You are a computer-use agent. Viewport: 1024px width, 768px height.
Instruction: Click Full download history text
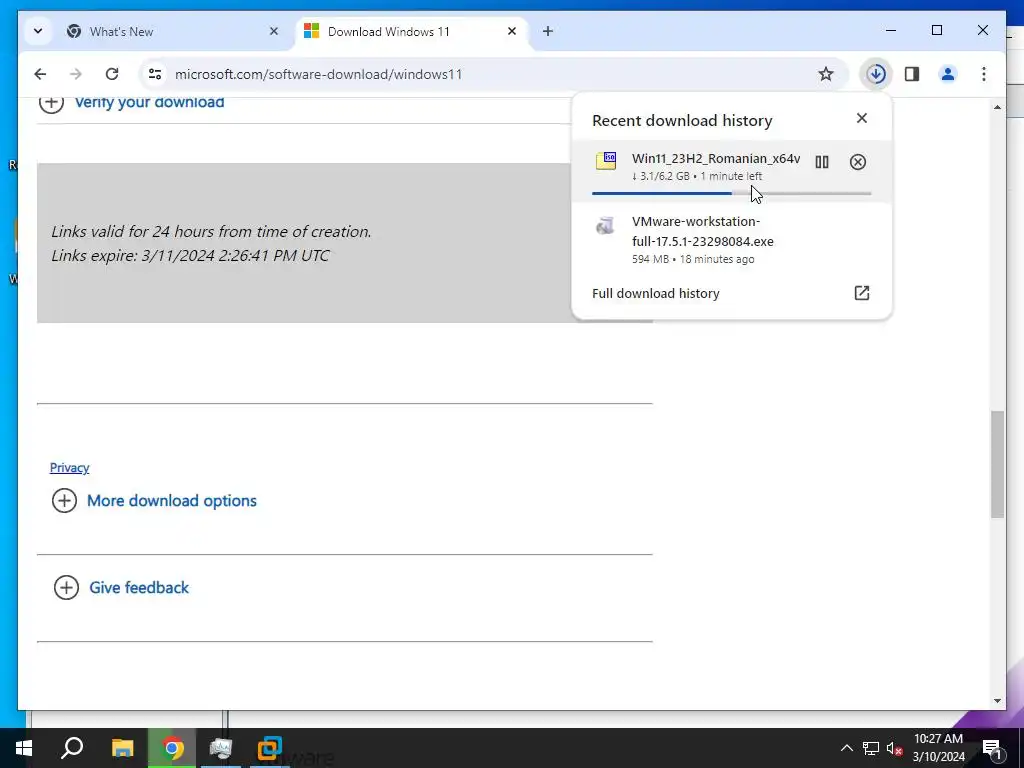(656, 293)
